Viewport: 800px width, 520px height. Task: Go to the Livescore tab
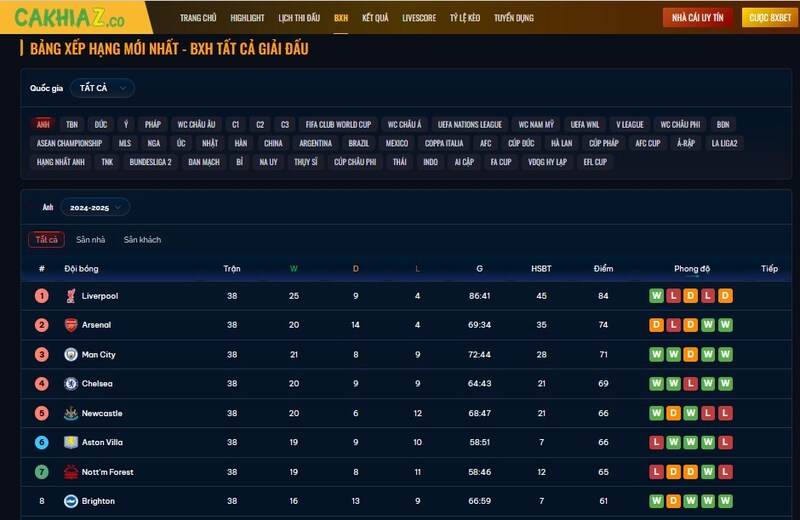point(419,18)
